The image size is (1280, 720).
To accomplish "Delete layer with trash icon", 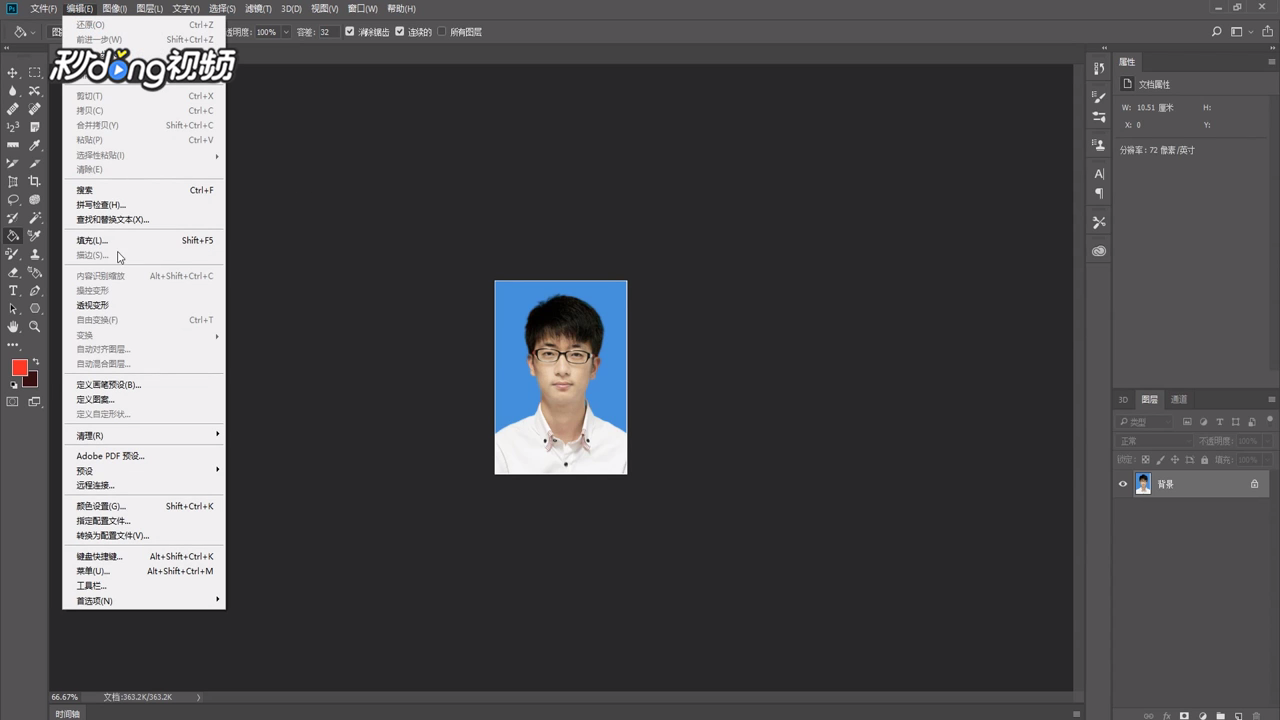I will tap(1256, 716).
